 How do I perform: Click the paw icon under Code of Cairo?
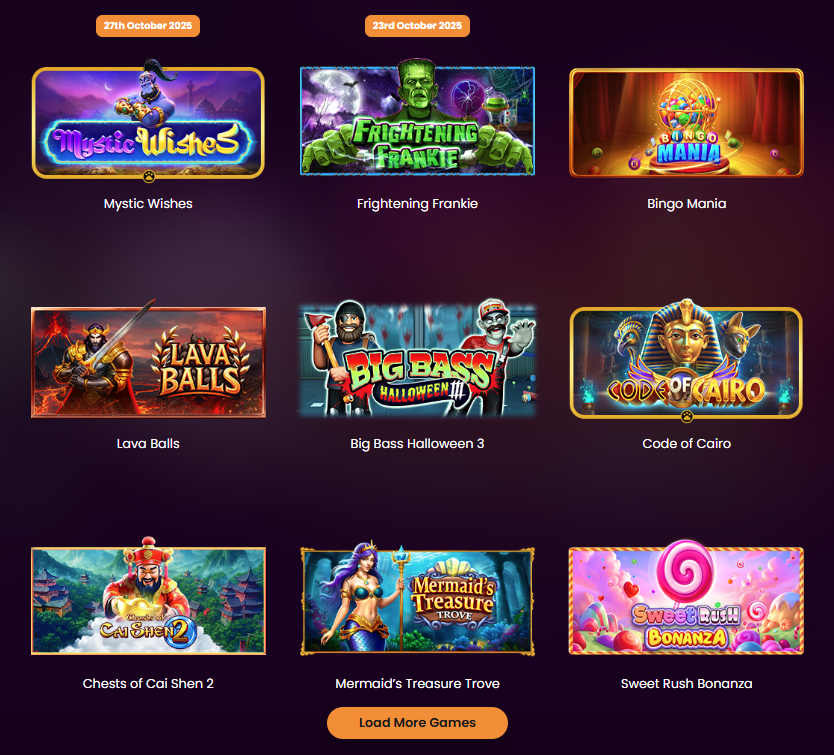(687, 416)
